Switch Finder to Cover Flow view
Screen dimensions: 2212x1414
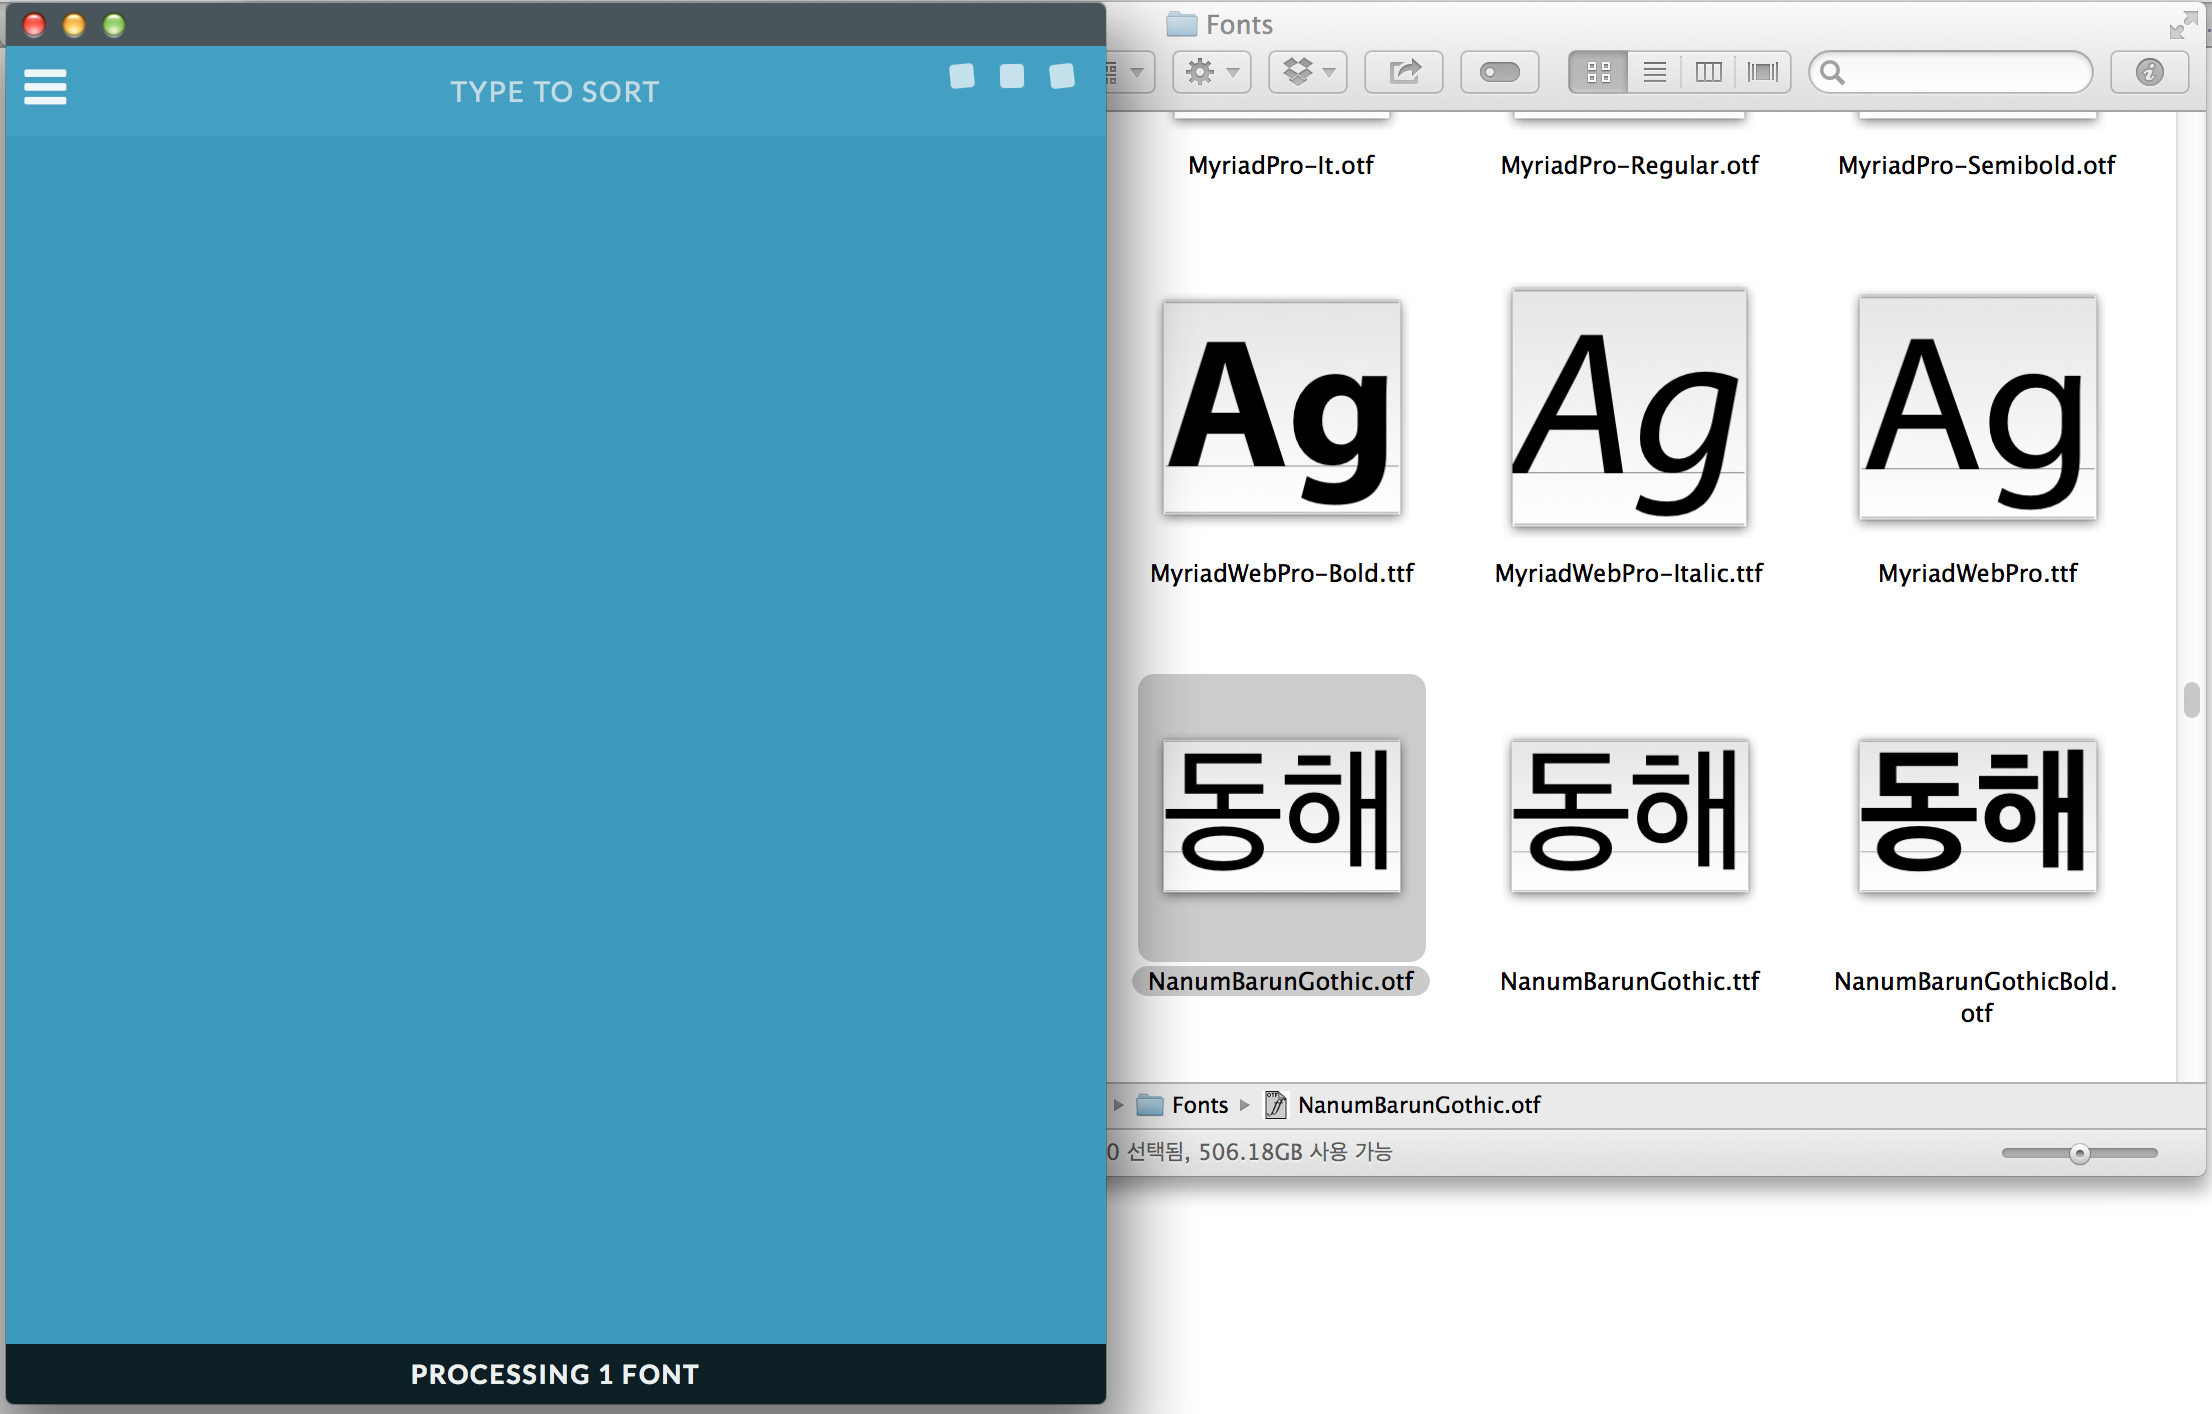click(1762, 72)
